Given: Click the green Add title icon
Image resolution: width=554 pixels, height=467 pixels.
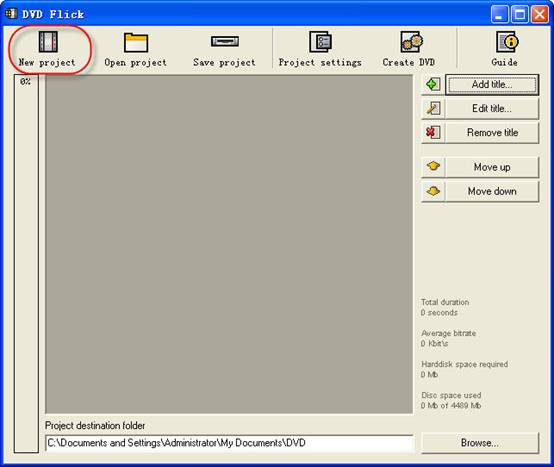Looking at the screenshot, I should click(433, 84).
